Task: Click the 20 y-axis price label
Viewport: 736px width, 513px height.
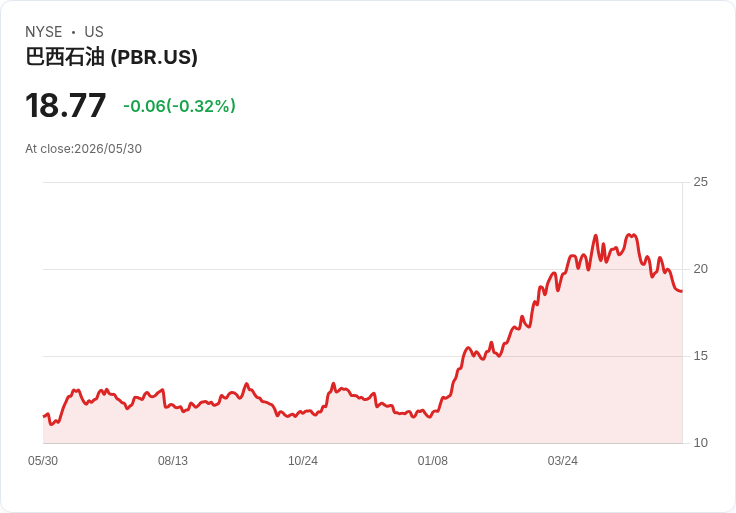Action: click(700, 269)
